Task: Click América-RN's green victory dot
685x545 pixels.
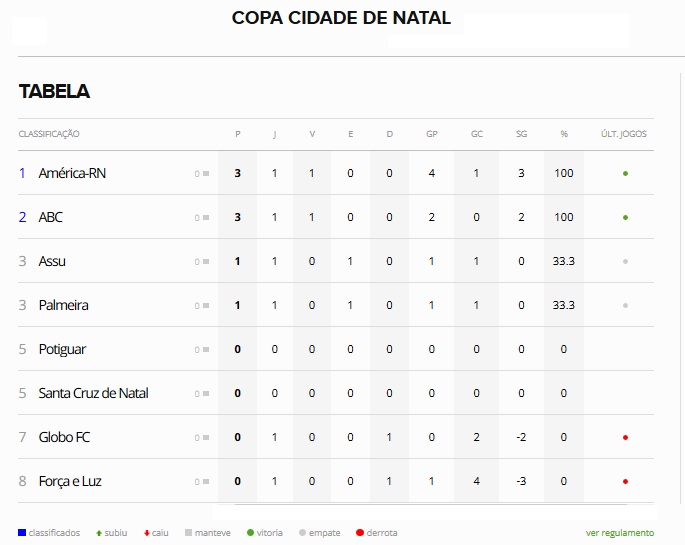Action: 625,173
